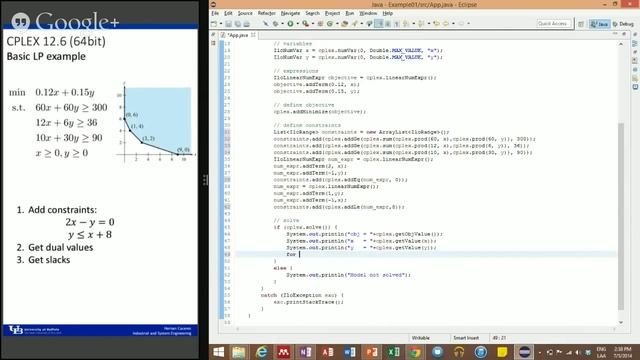640x360 pixels.
Task: Click the "49 : 21" cursor position in status bar
Action: (499, 338)
